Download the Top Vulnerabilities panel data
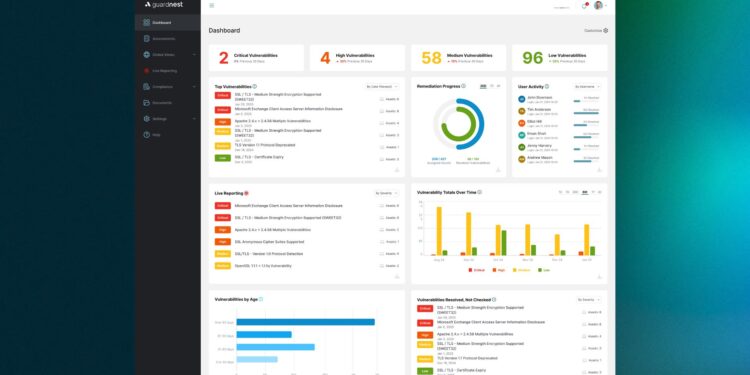The image size is (750, 375). (397, 170)
